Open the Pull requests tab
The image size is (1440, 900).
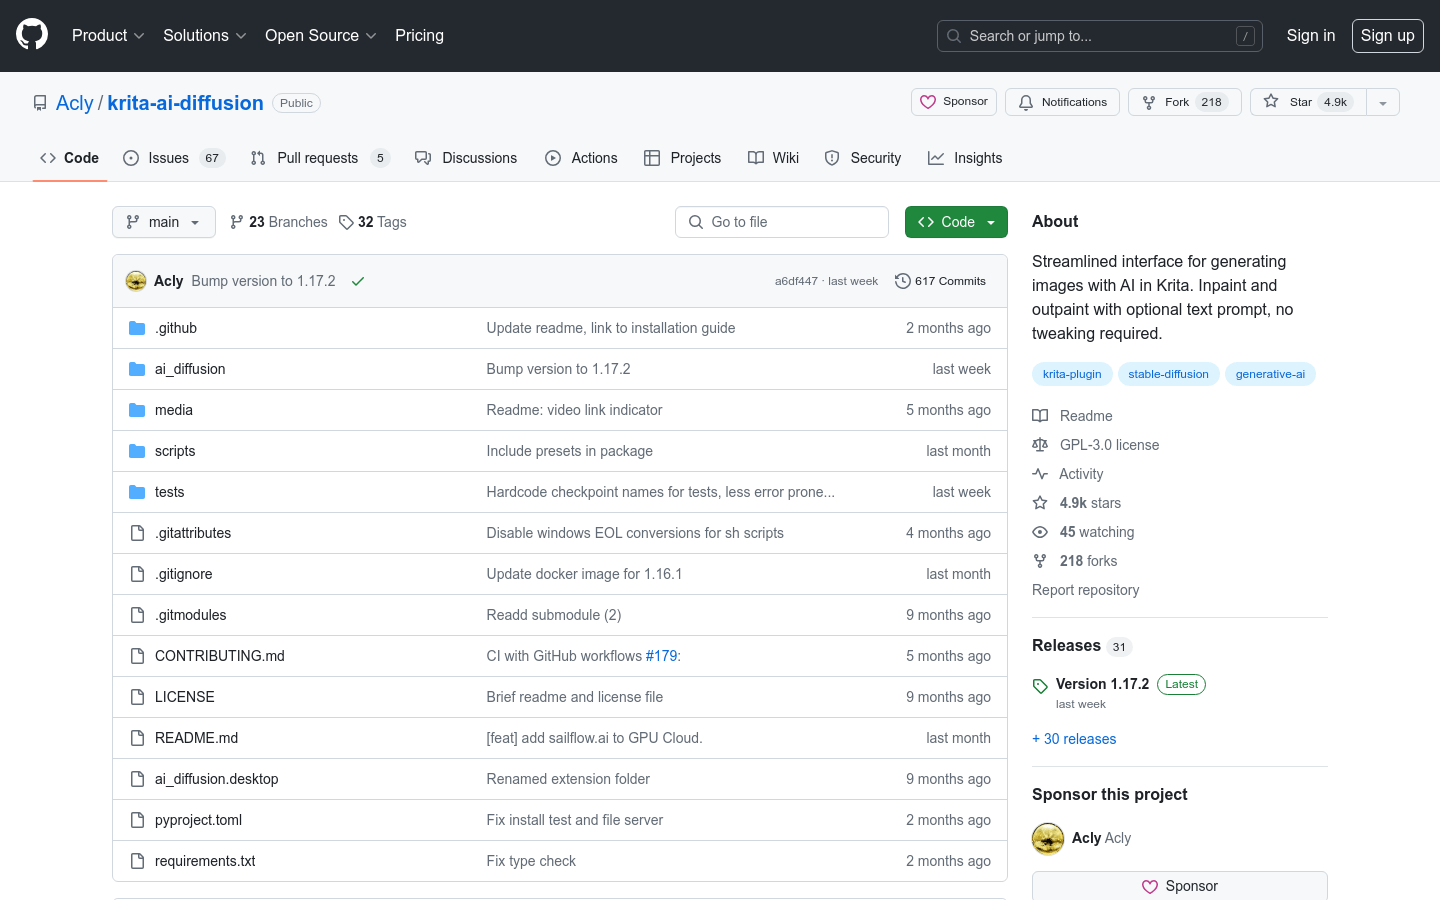pyautogui.click(x=318, y=158)
